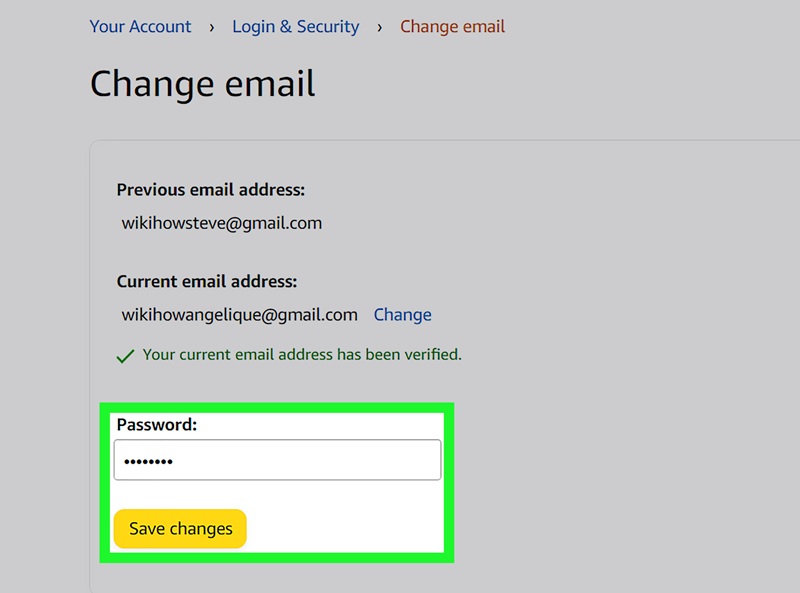800x593 pixels.
Task: Click the Password field label
Action: pyautogui.click(x=157, y=425)
